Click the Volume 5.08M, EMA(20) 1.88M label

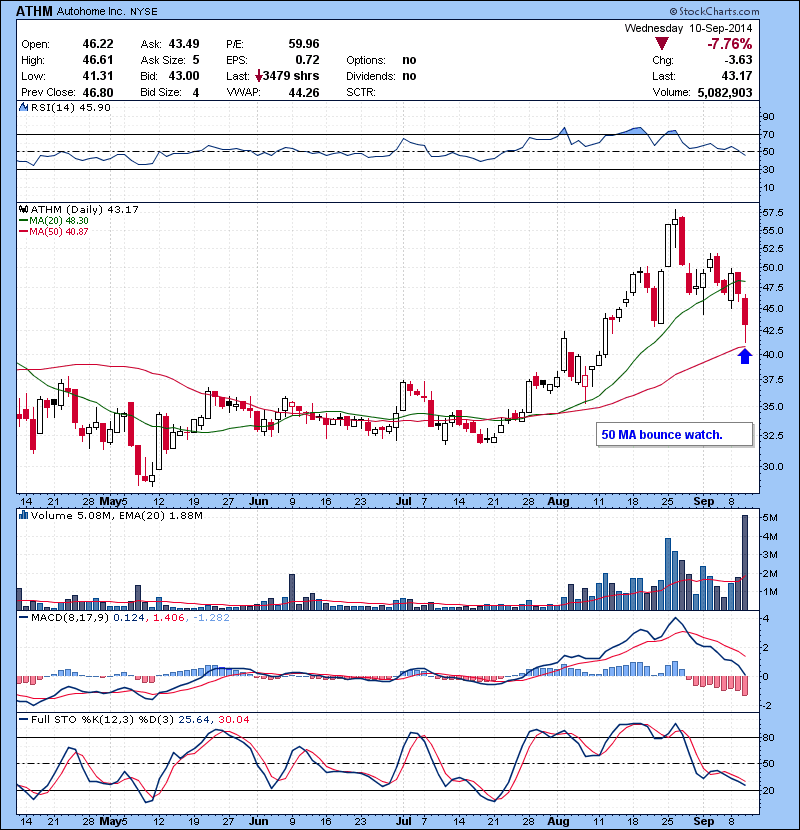coord(116,515)
